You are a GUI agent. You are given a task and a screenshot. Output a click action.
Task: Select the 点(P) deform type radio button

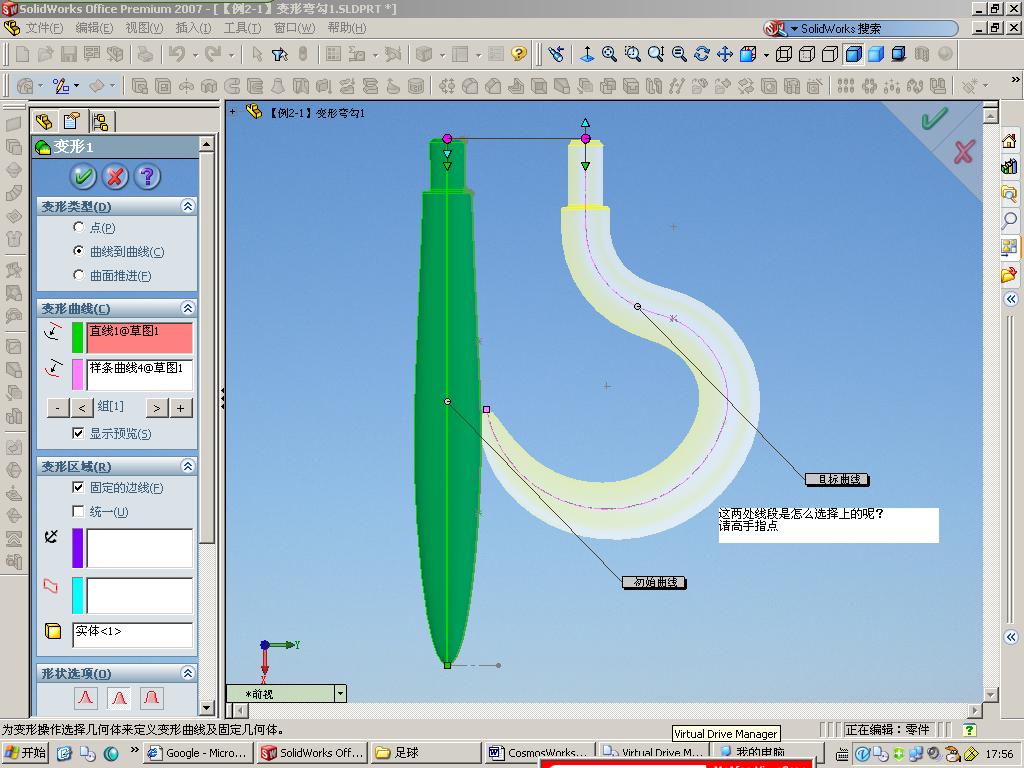(78, 227)
